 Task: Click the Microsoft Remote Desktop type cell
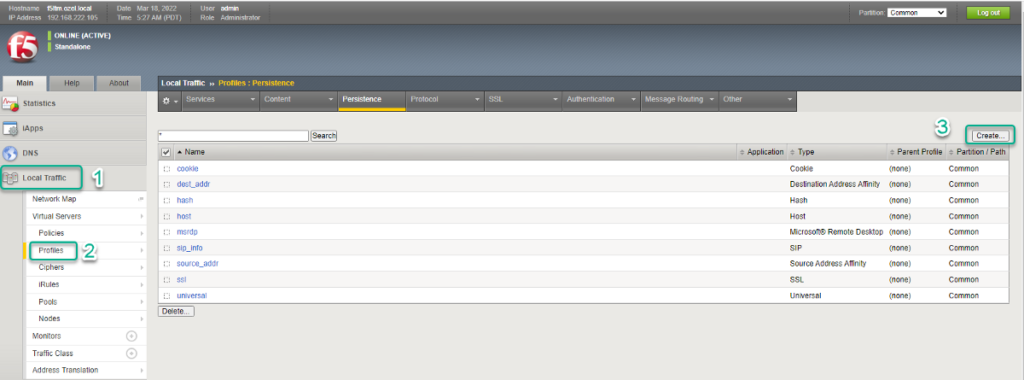(x=837, y=232)
